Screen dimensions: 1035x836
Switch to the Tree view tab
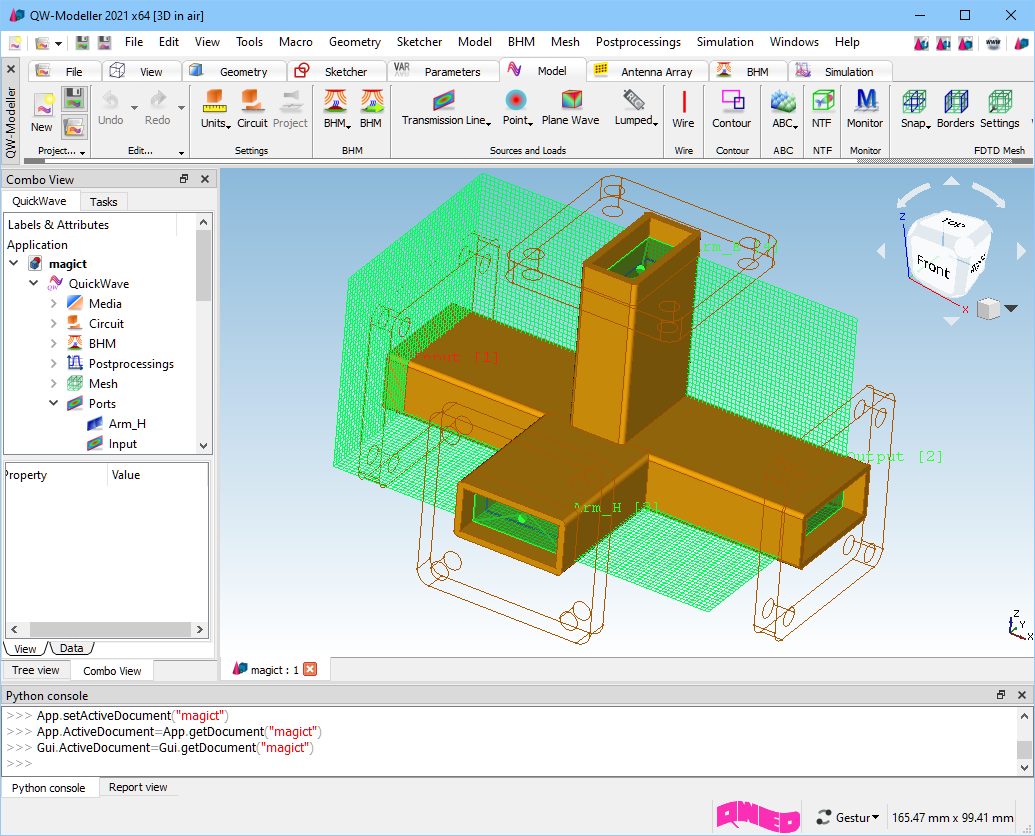point(36,670)
